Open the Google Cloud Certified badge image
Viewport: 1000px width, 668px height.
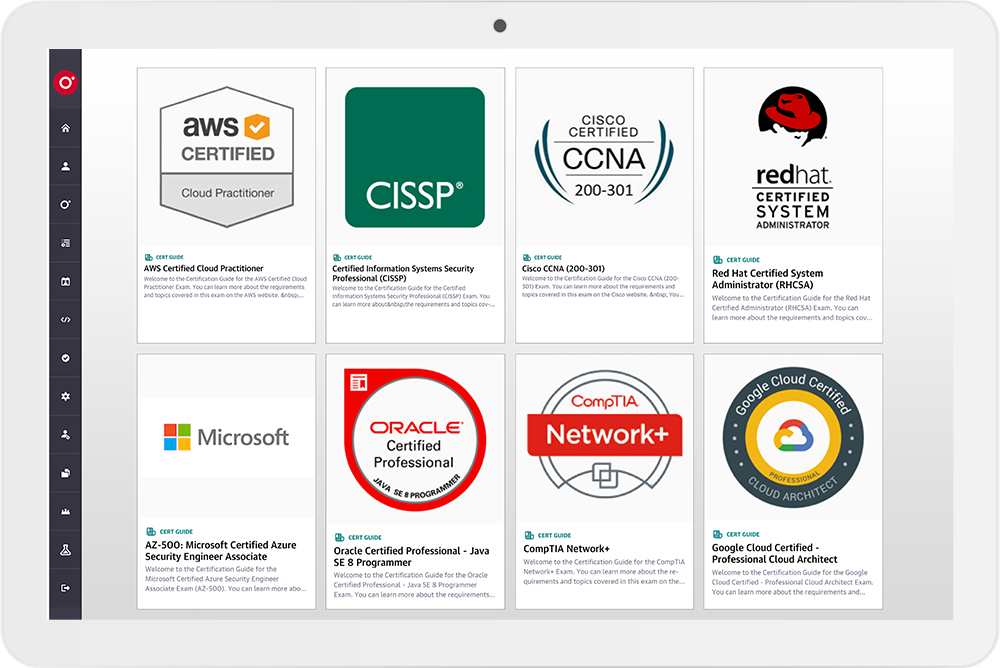click(x=793, y=438)
